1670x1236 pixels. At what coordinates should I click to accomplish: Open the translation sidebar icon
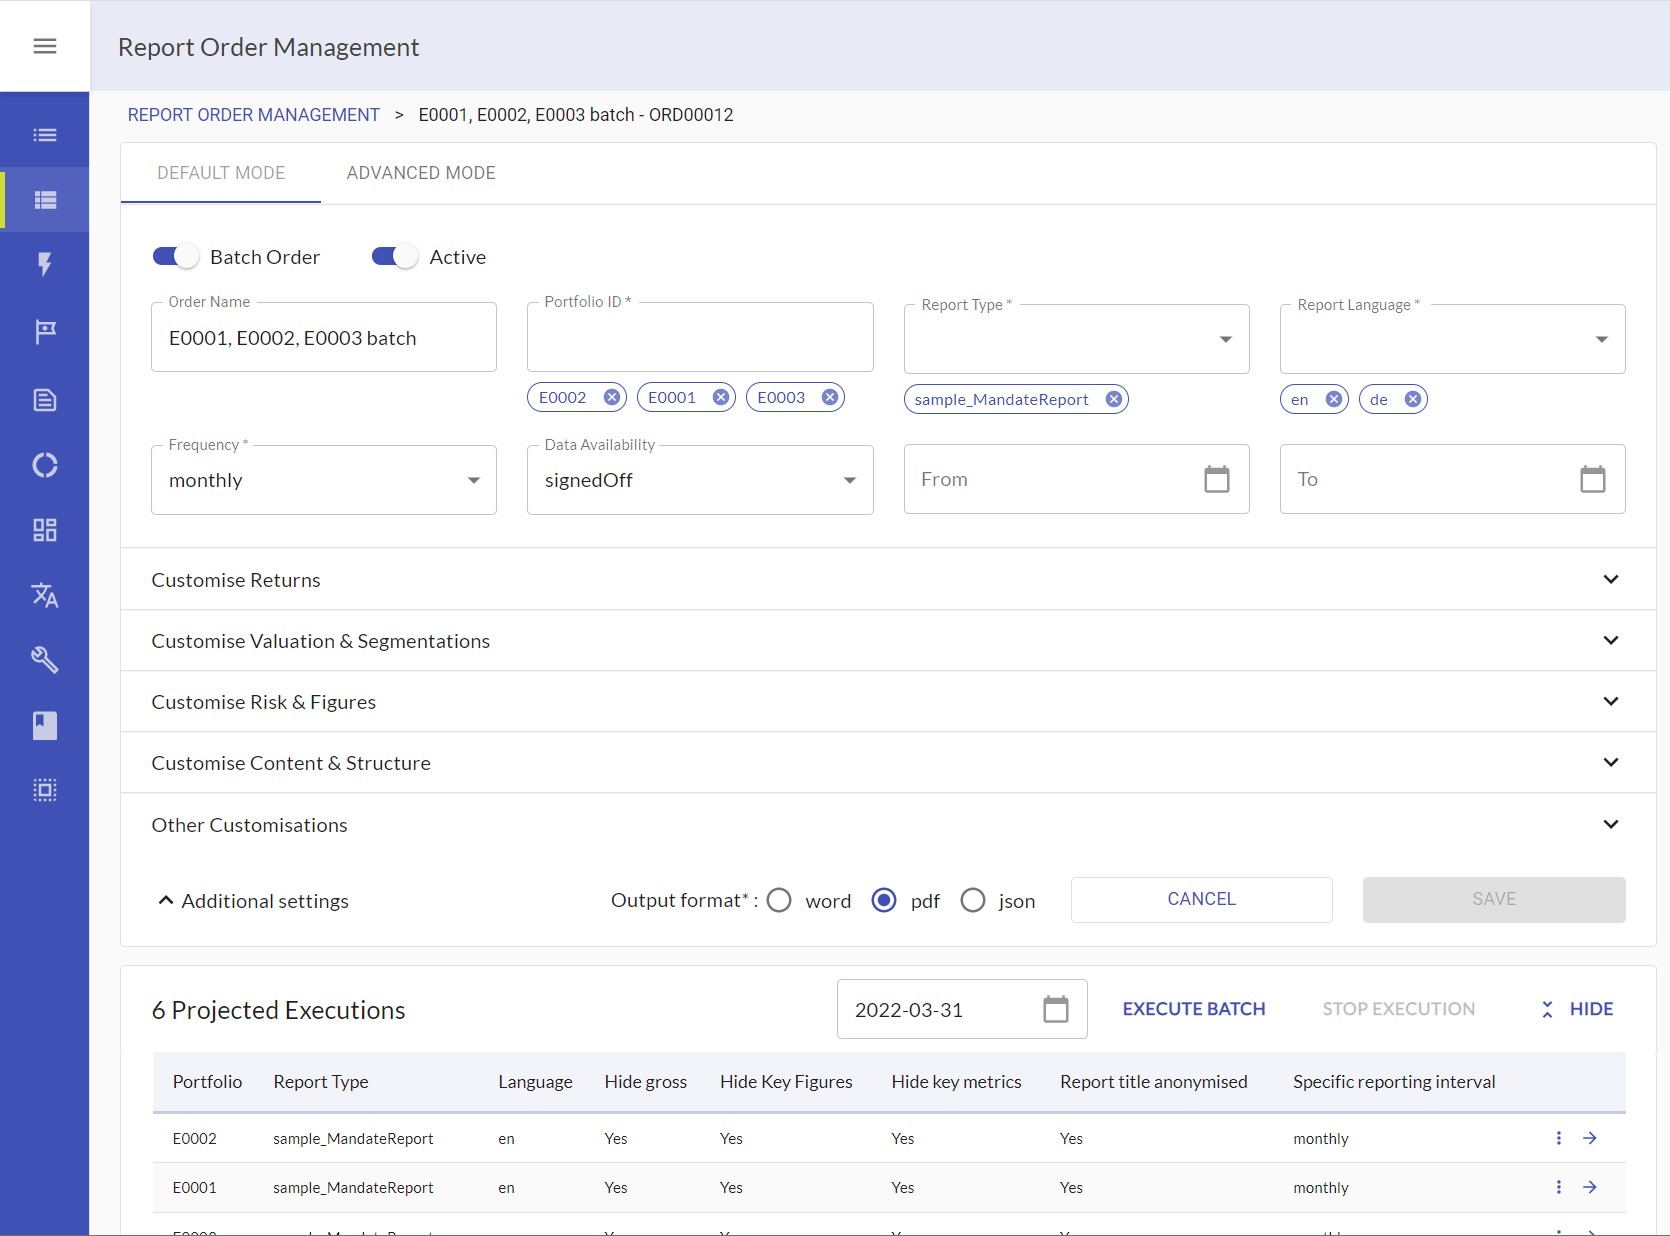point(45,595)
